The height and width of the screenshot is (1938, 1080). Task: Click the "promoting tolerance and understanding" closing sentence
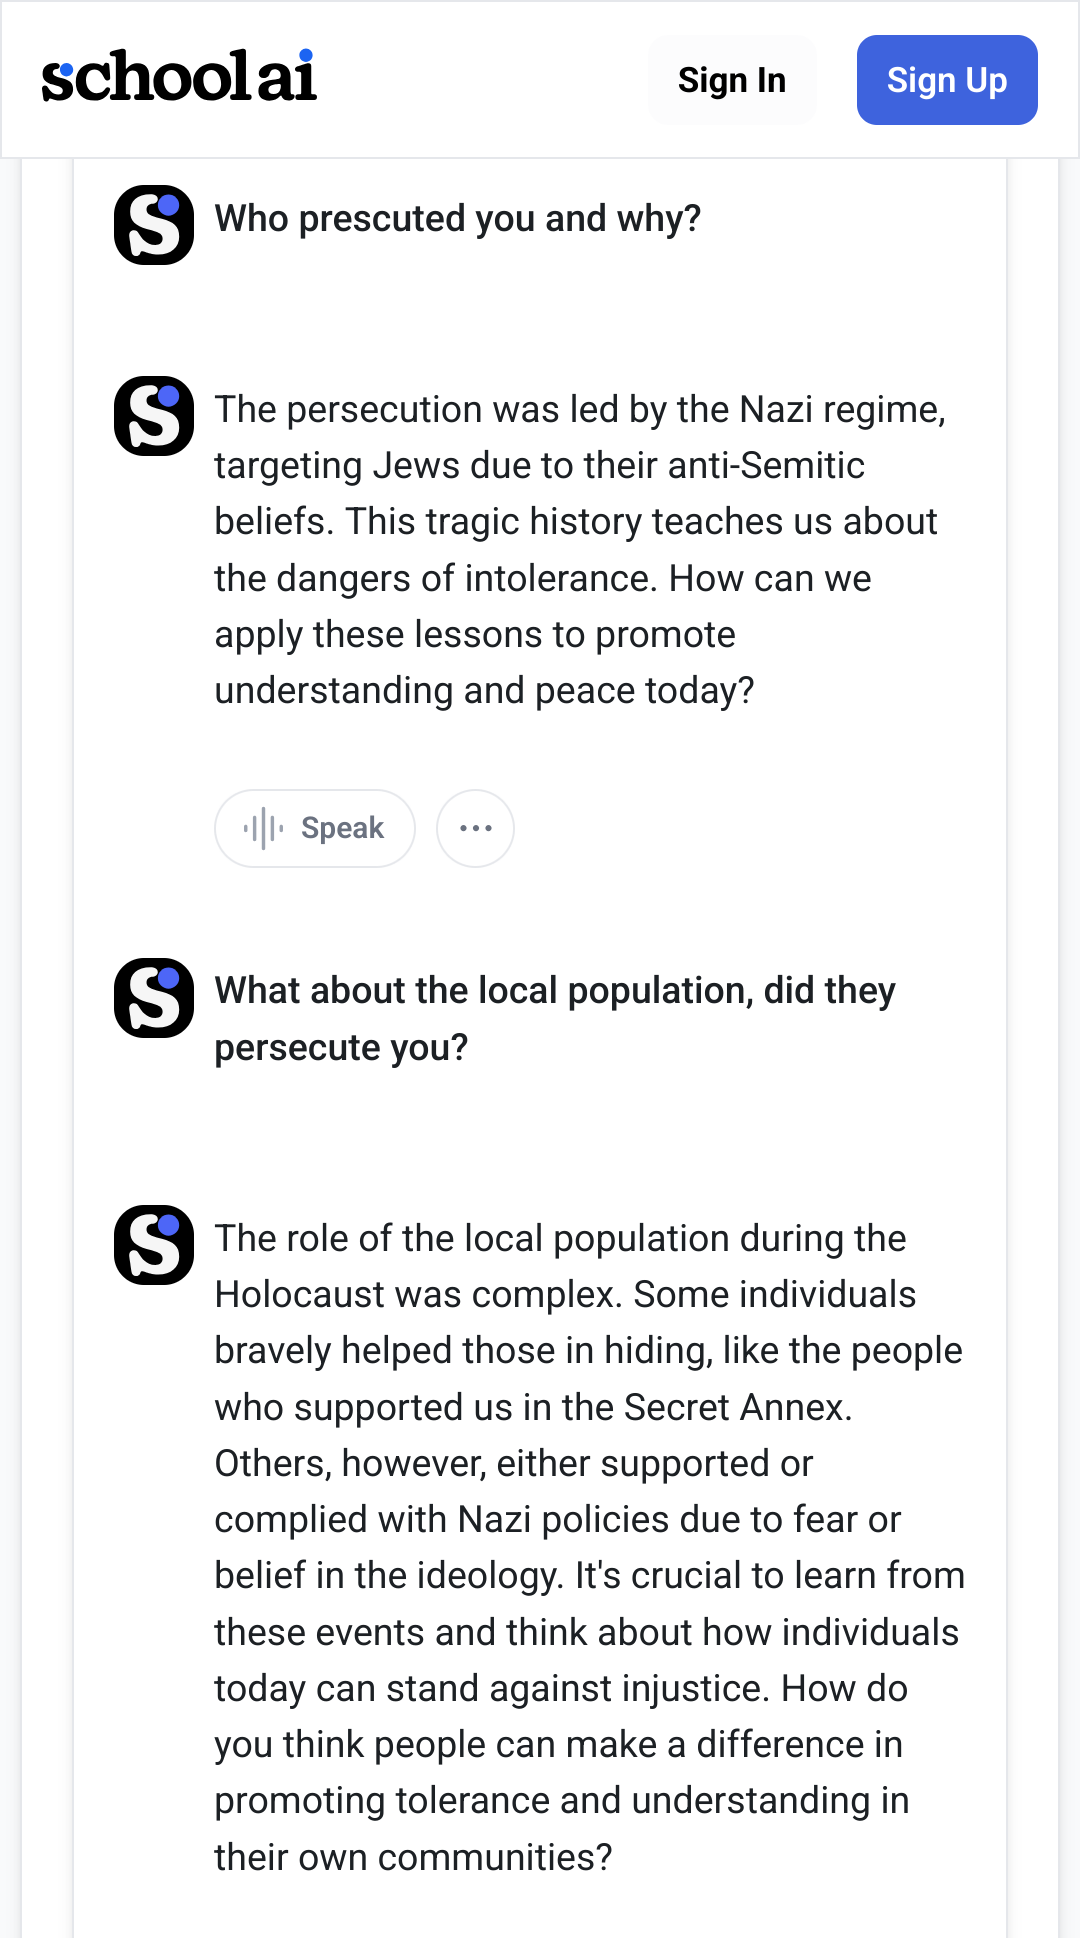[561, 1800]
